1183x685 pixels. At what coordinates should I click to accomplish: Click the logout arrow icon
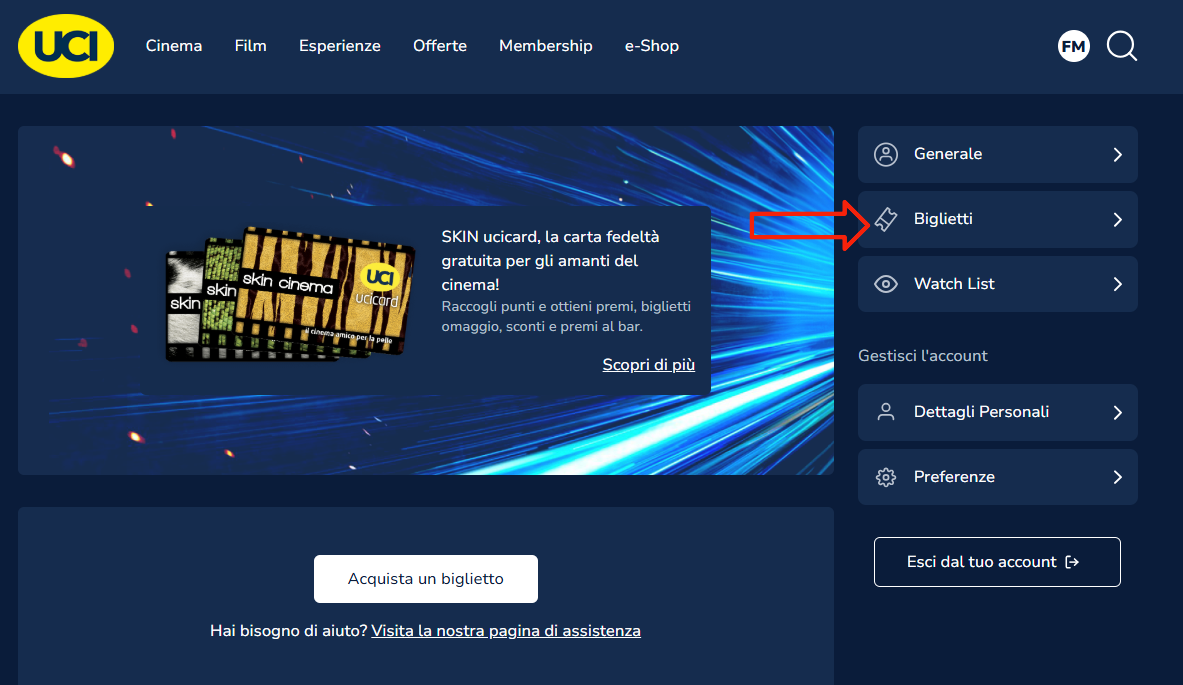click(x=1072, y=562)
